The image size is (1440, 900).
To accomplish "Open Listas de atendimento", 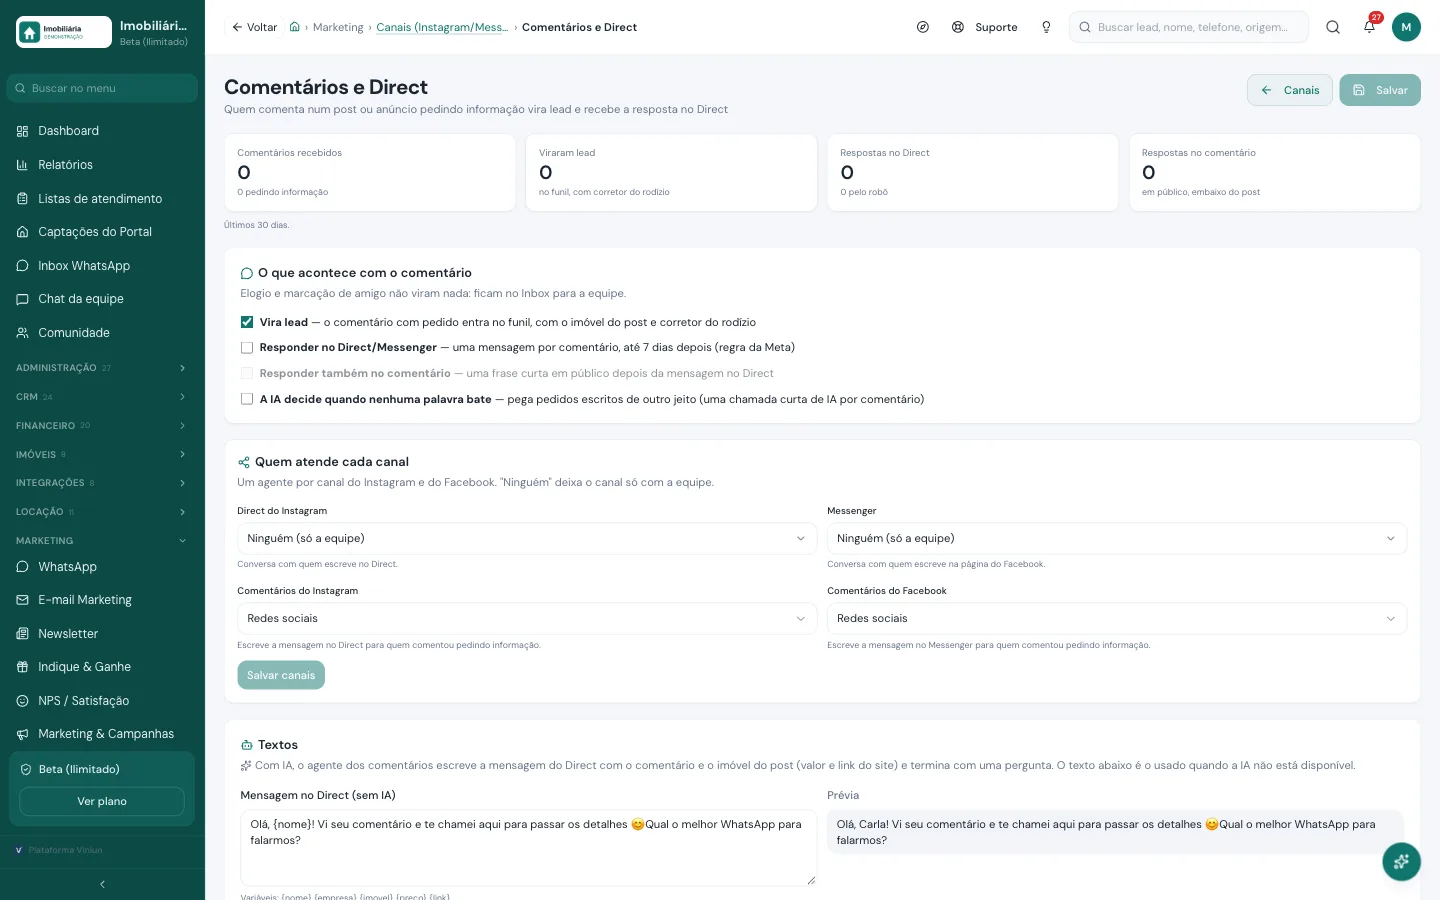I will pos(102,199).
